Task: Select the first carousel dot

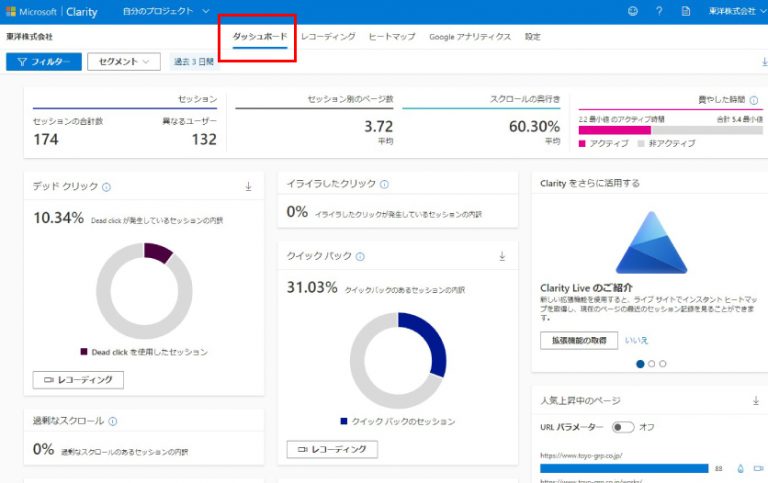Action: [640, 364]
